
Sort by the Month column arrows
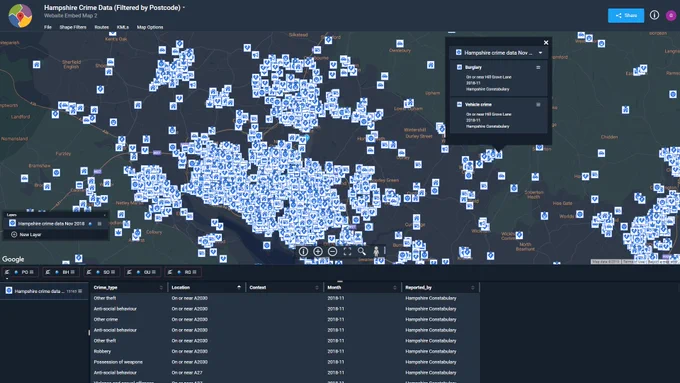click(x=395, y=288)
